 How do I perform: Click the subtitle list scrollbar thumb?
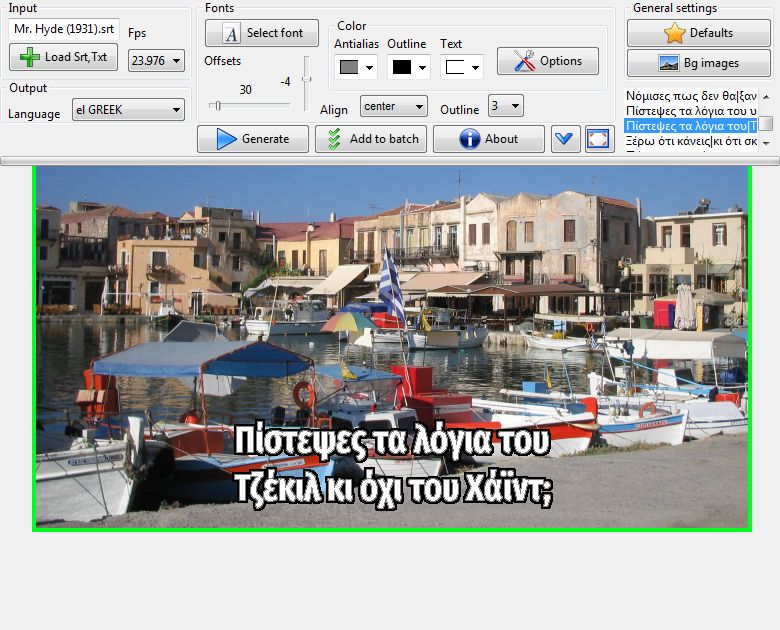[768, 123]
